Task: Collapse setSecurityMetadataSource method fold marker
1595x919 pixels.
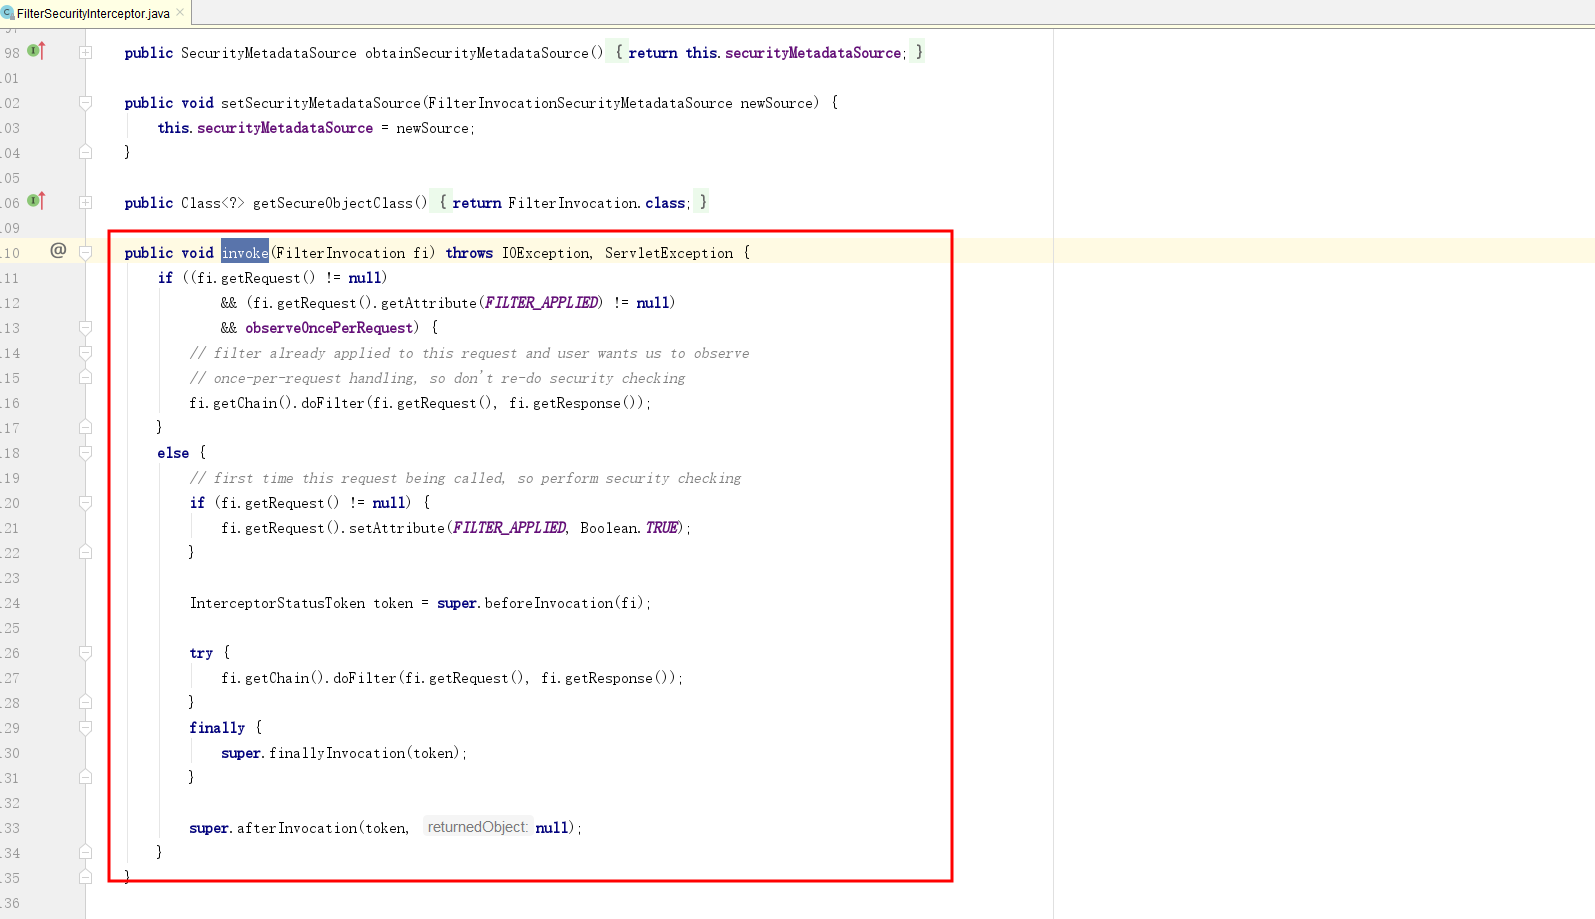Action: tap(86, 102)
